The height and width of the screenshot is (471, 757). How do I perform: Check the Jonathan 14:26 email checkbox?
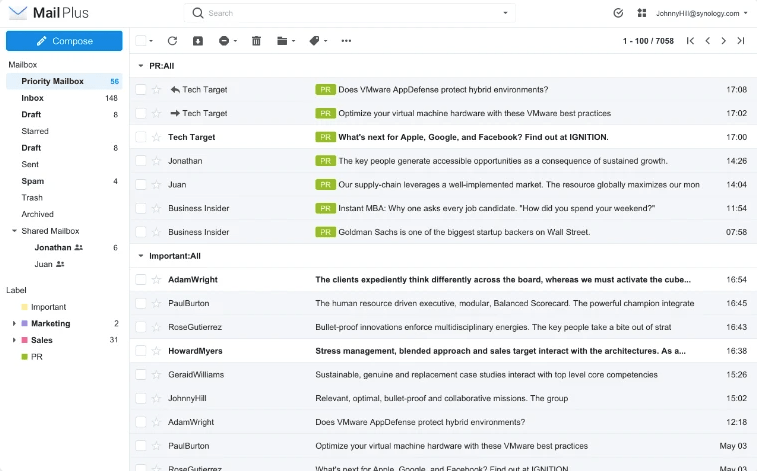140,161
